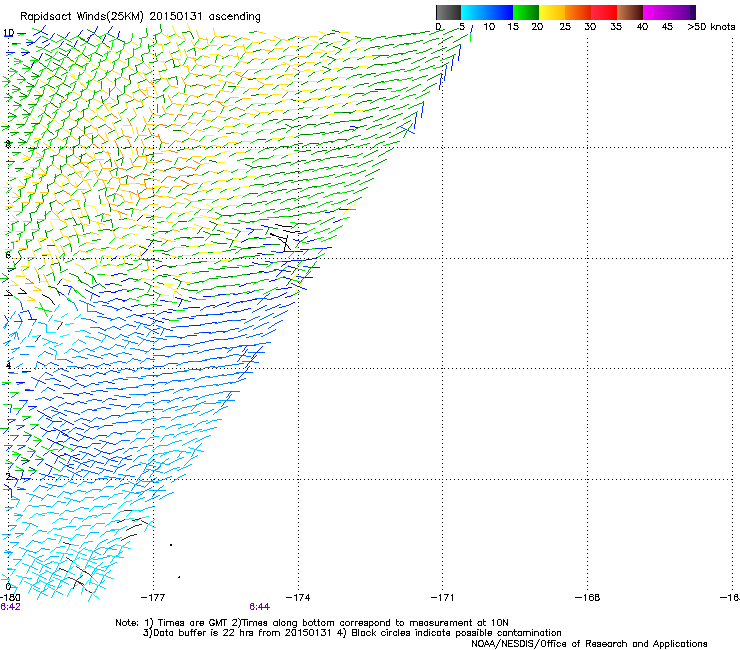Click the brown 35-40 knots color swatch
740x650 pixels.
click(630, 12)
